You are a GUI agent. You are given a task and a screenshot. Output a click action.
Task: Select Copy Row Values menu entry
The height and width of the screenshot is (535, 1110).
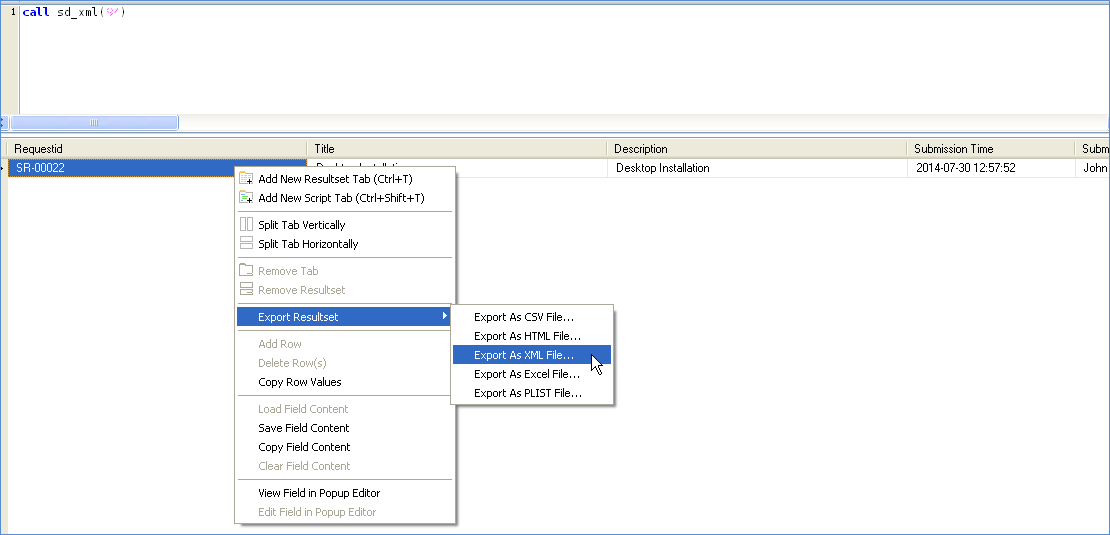[x=299, y=382]
